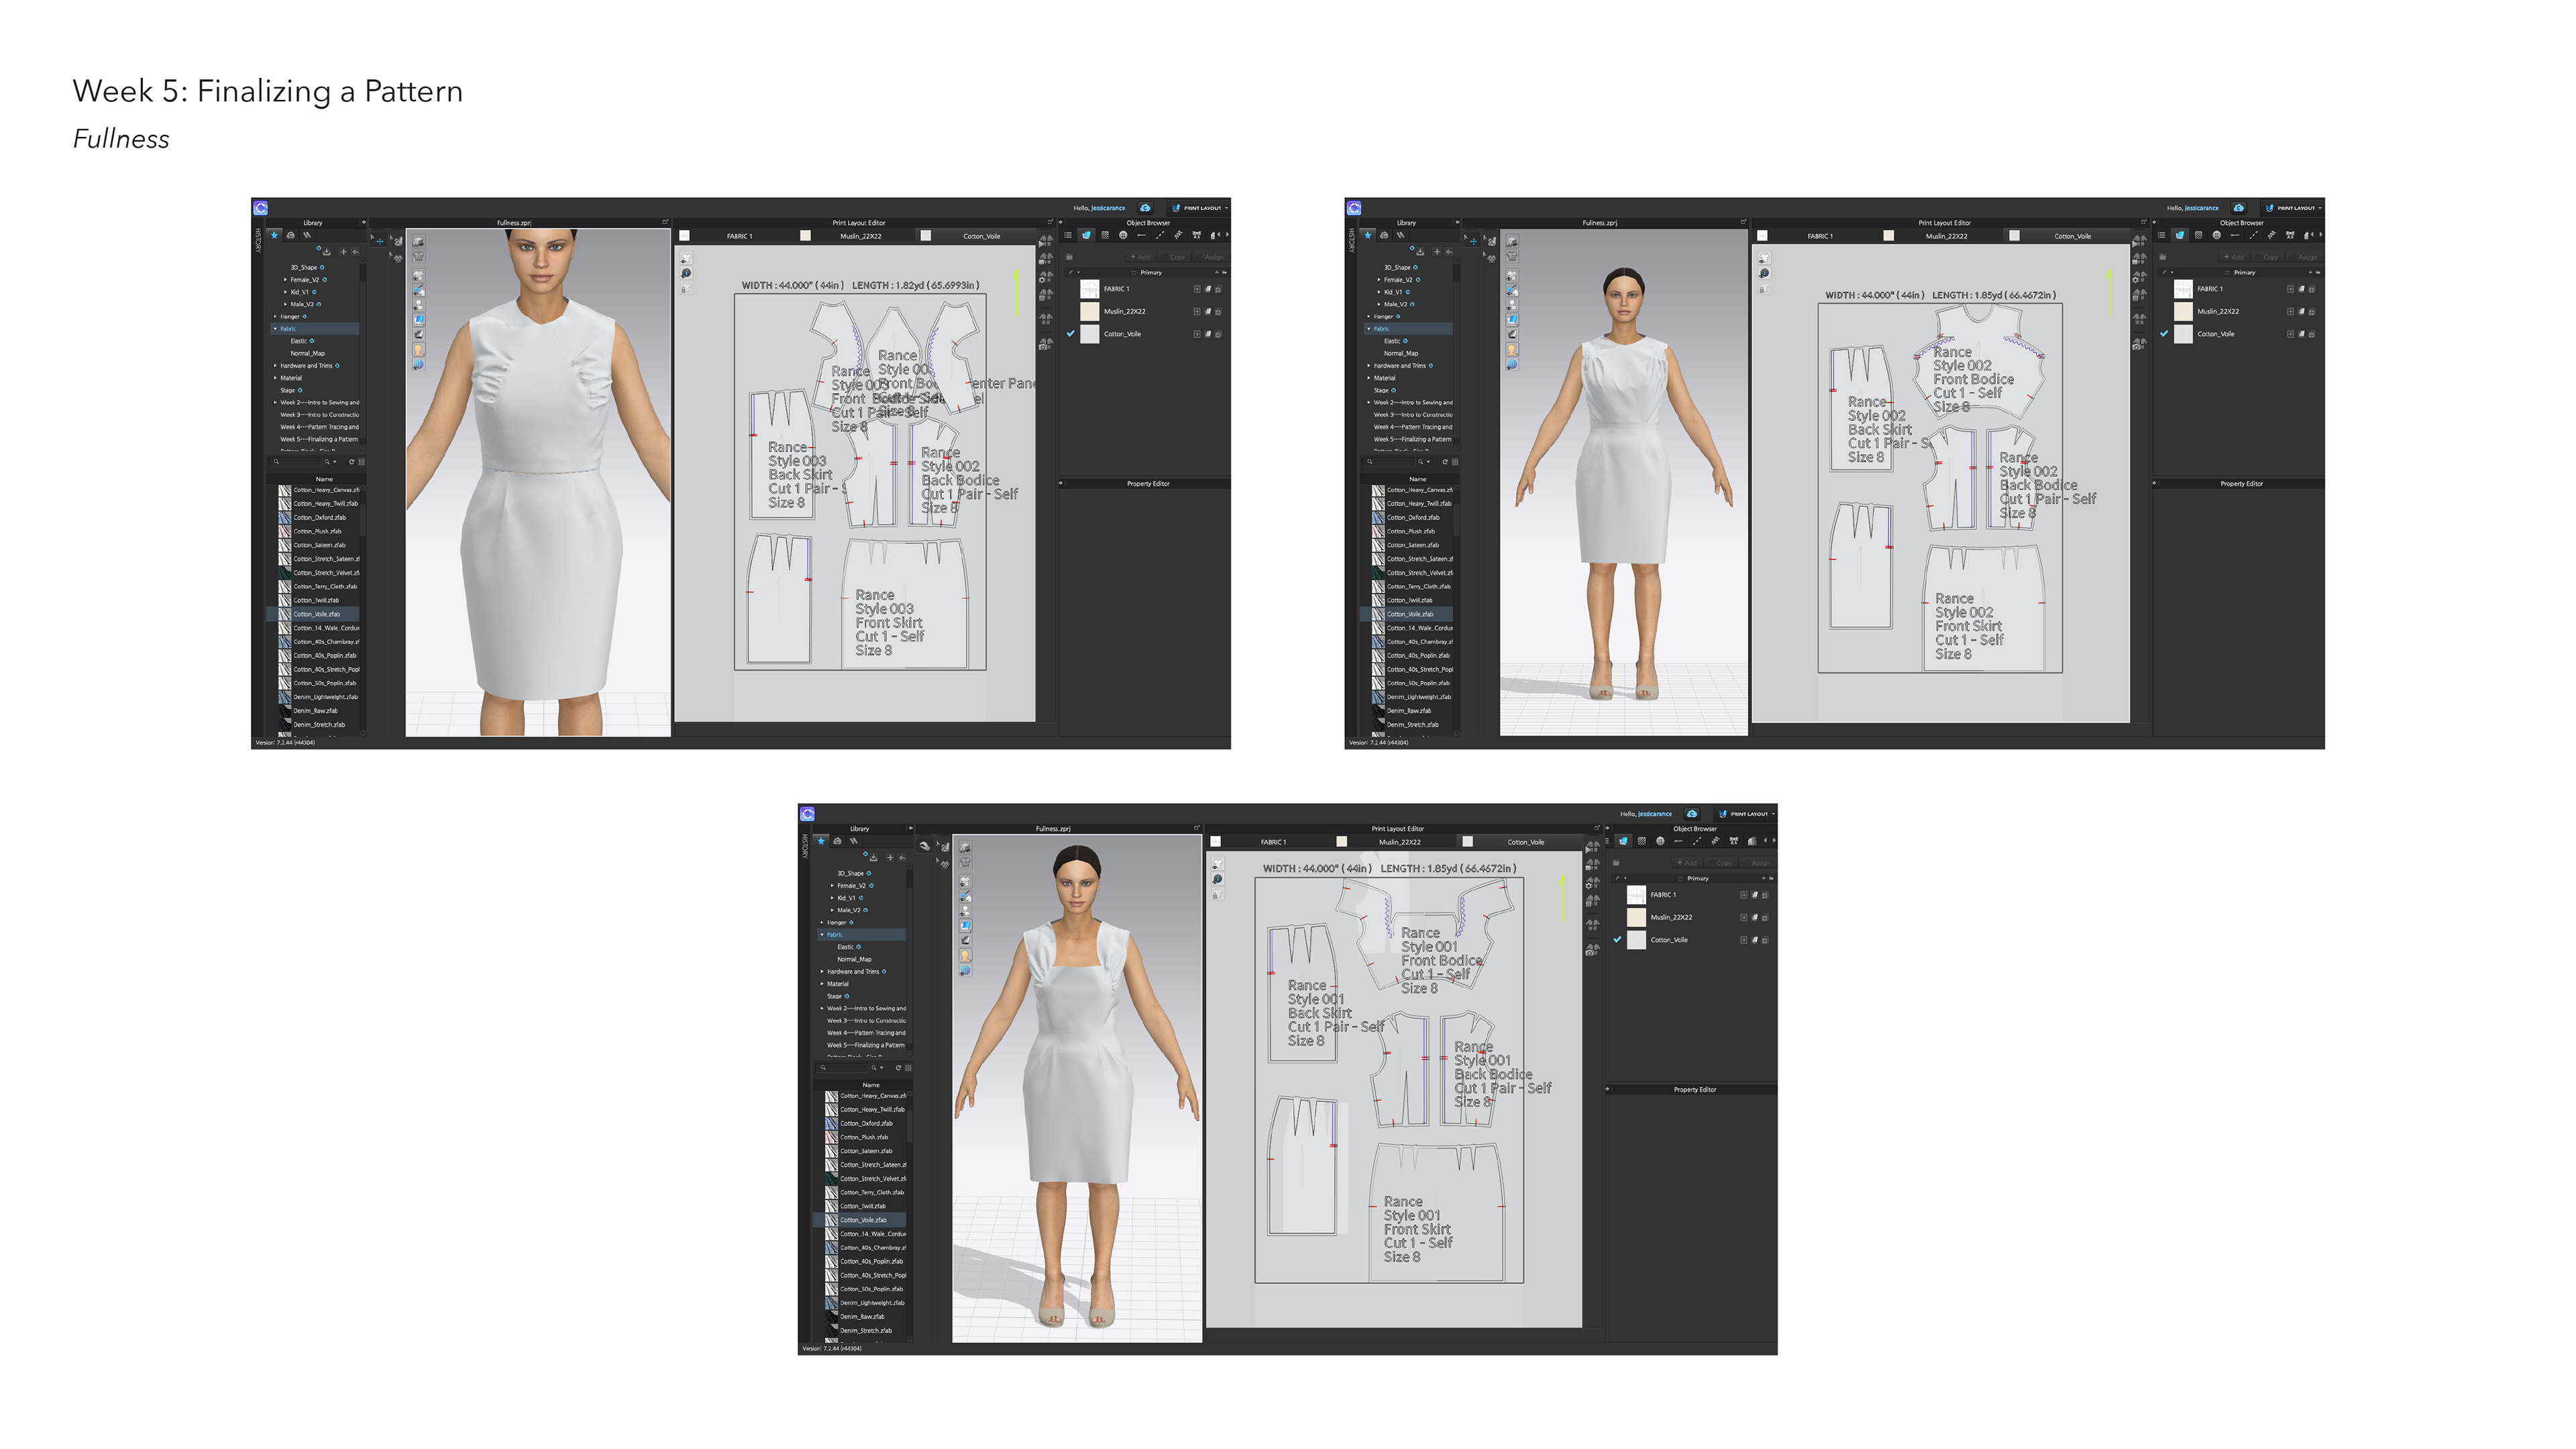The height and width of the screenshot is (1449, 2576).
Task: Click the refresh icon beside Library search in top-left
Action: pyautogui.click(x=351, y=462)
